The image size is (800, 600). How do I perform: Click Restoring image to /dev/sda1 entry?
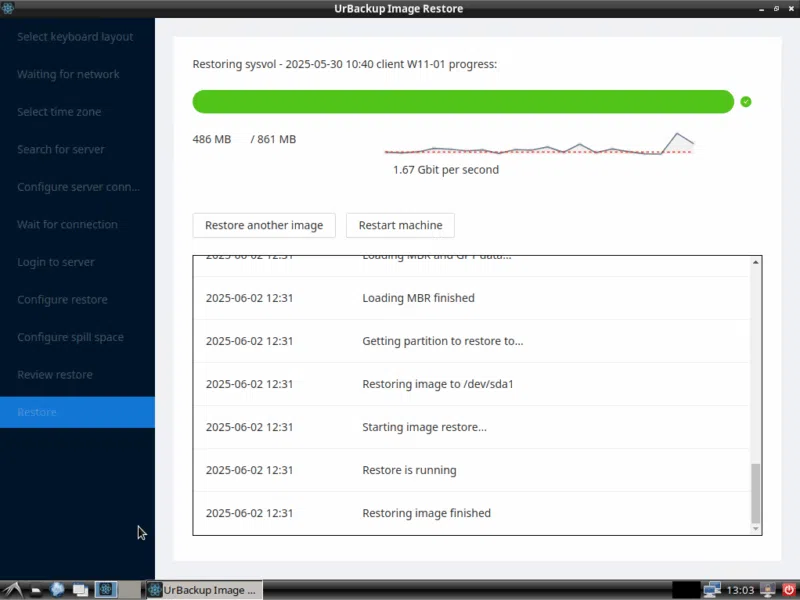pos(471,384)
